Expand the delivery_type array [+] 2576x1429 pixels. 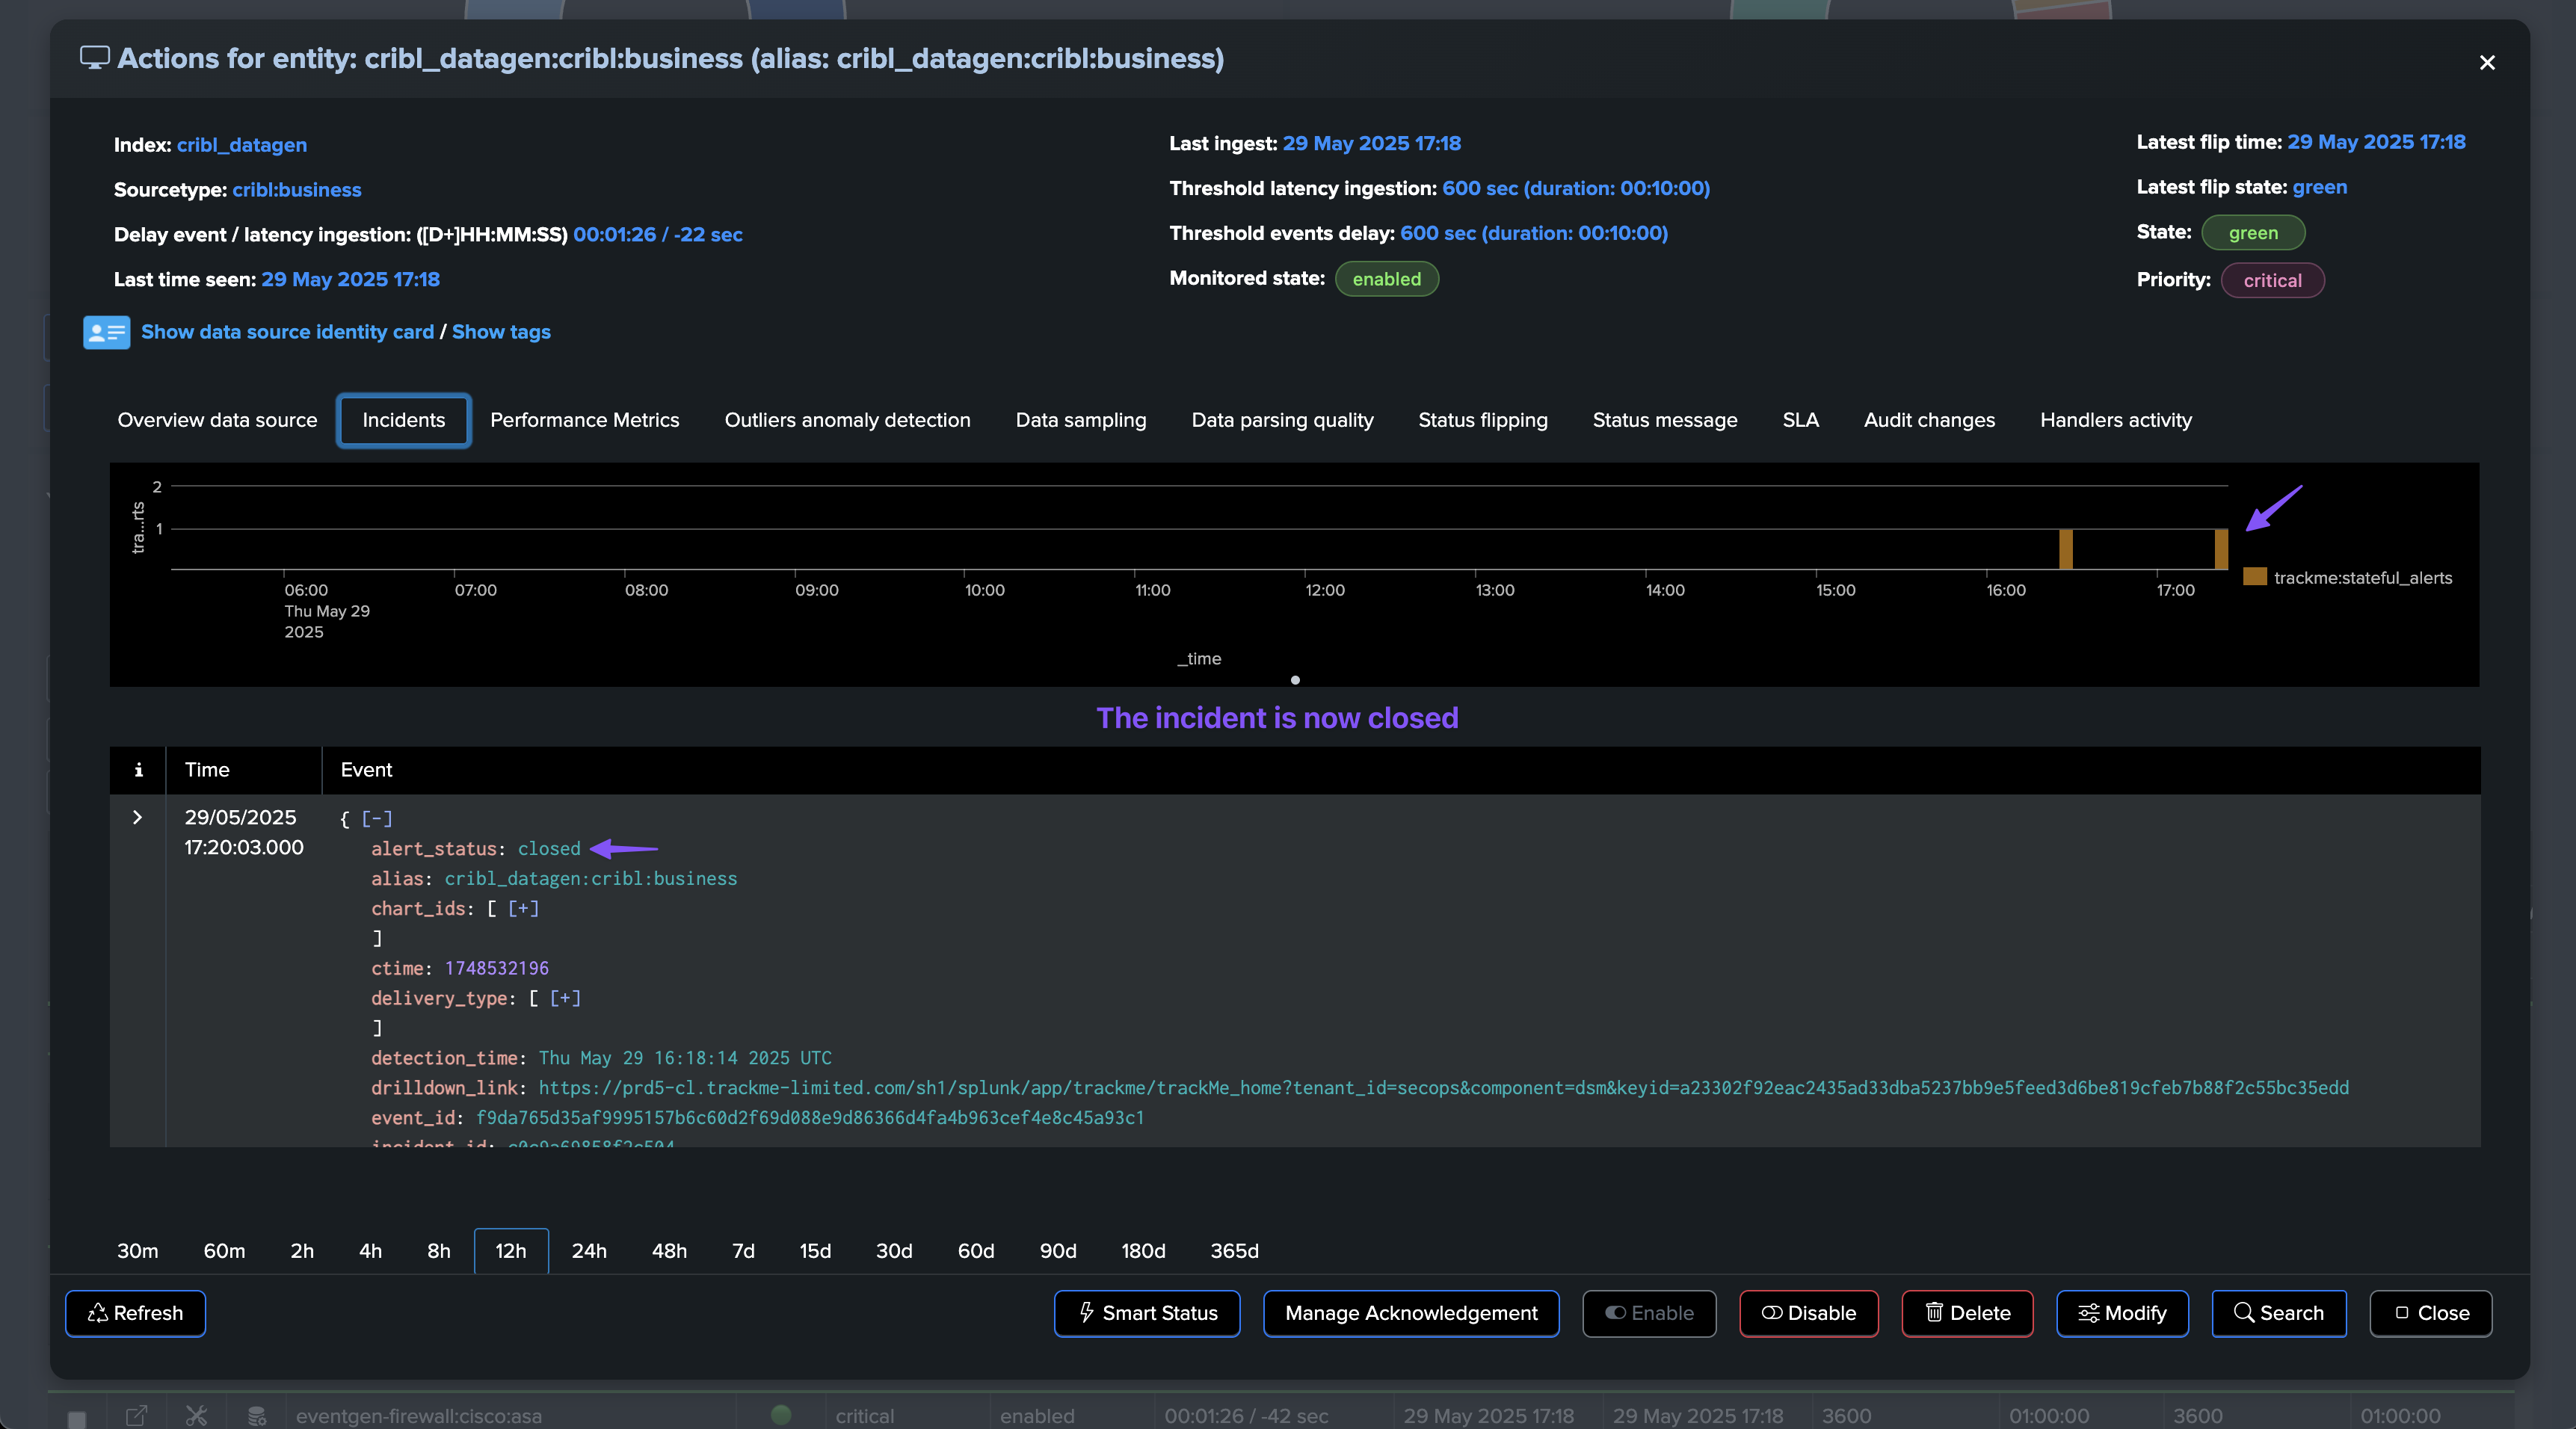[565, 998]
